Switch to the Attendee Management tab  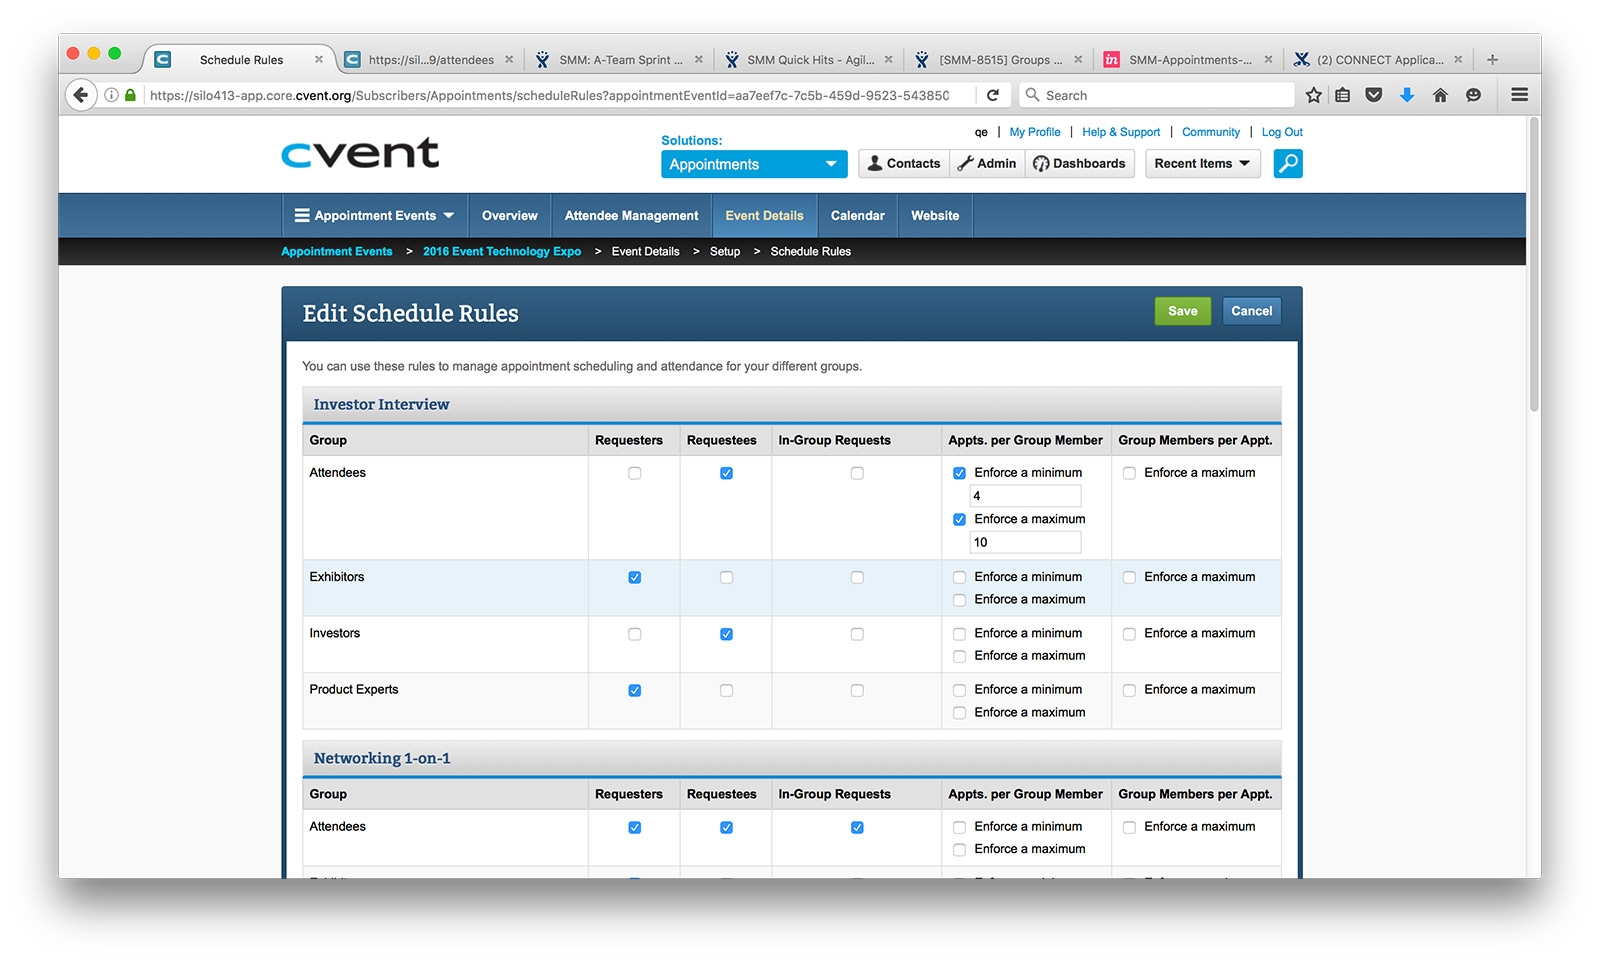point(631,216)
